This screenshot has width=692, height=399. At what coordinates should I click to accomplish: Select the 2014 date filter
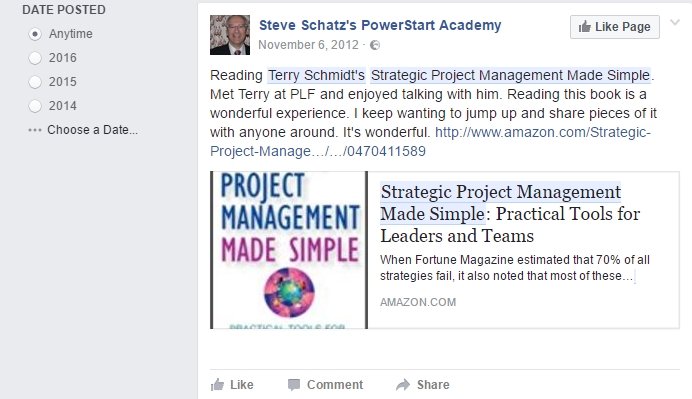tap(35, 106)
